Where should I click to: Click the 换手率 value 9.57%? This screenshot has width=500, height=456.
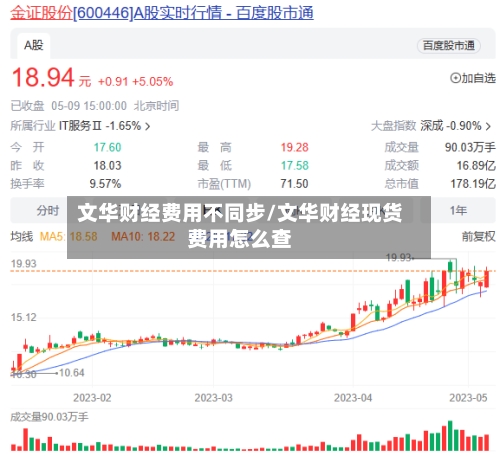click(x=105, y=184)
